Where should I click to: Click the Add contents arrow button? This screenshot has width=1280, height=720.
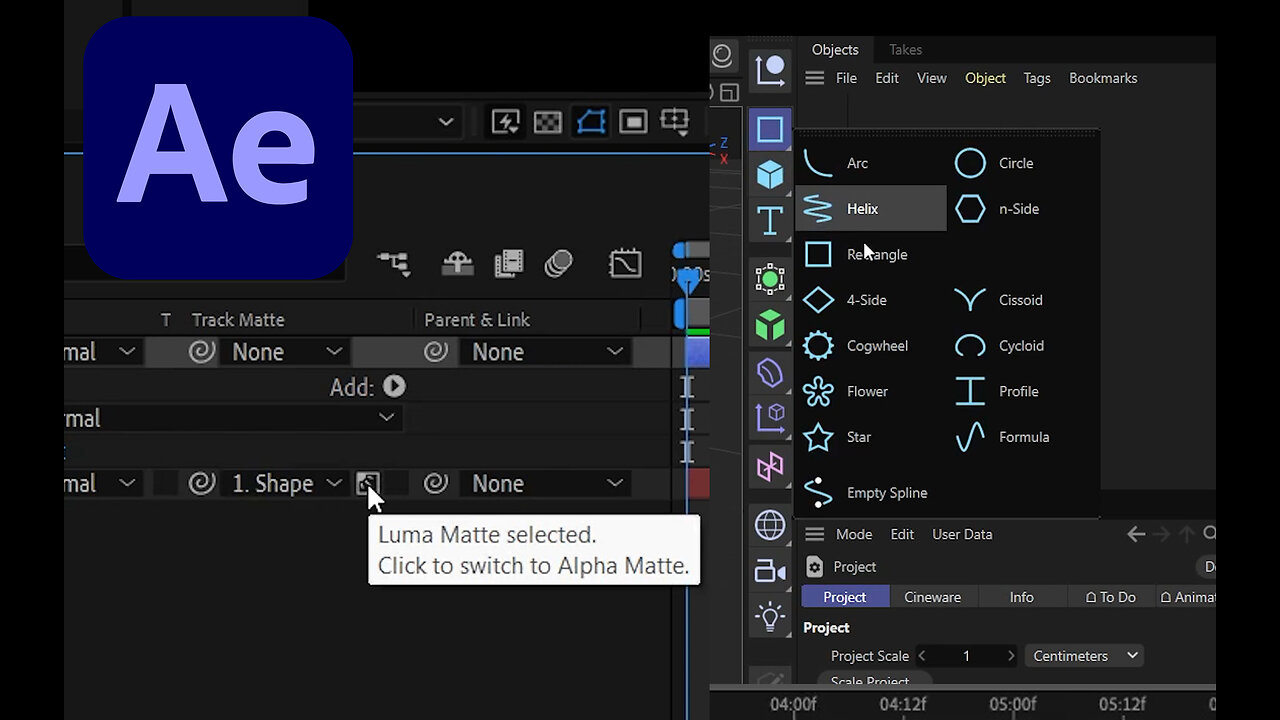[394, 386]
